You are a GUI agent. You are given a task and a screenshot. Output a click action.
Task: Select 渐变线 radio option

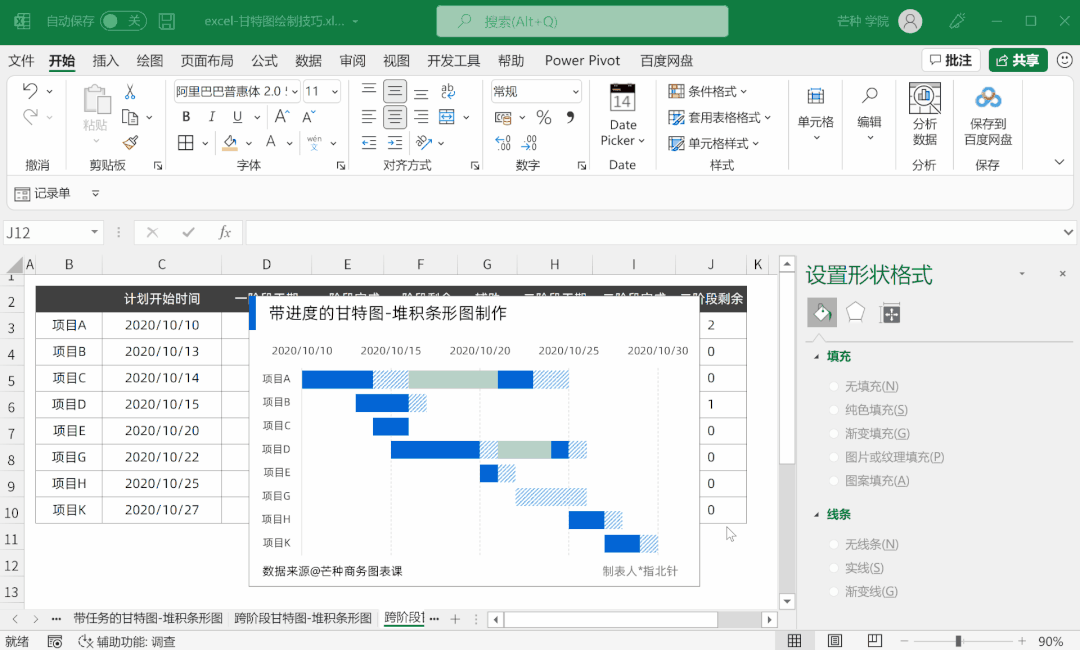834,591
